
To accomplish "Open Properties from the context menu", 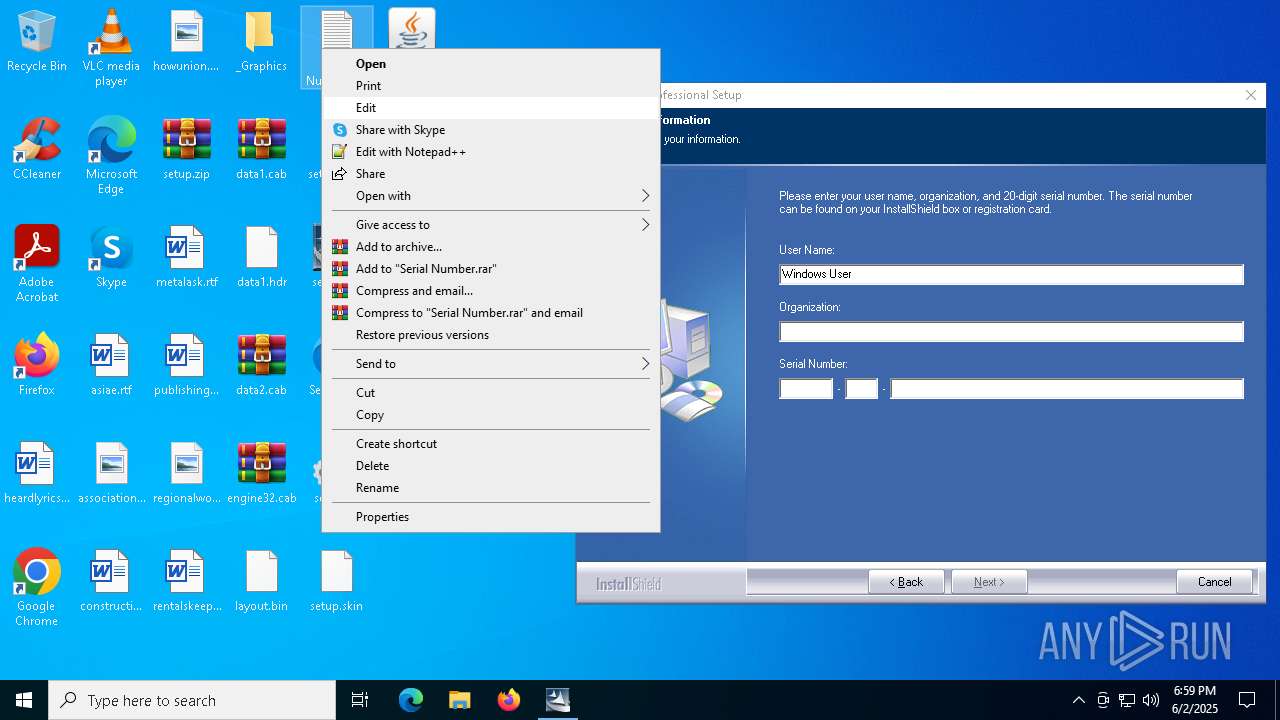I will 490,517.
